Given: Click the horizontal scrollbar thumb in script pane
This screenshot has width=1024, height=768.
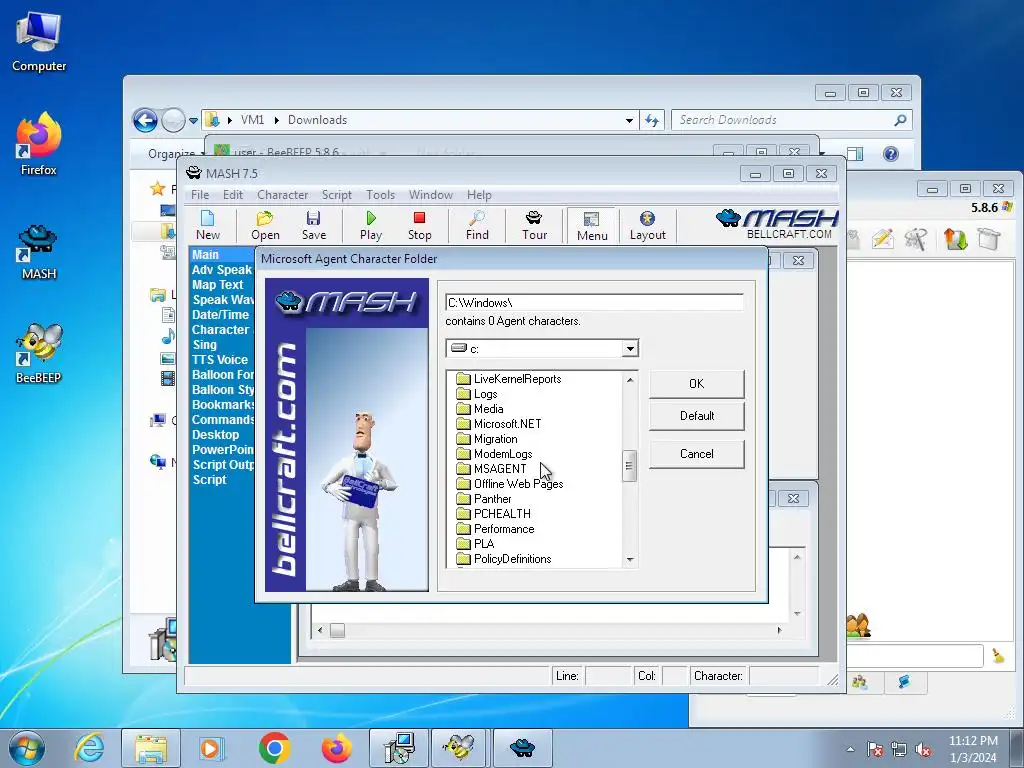Looking at the screenshot, I should tap(337, 630).
